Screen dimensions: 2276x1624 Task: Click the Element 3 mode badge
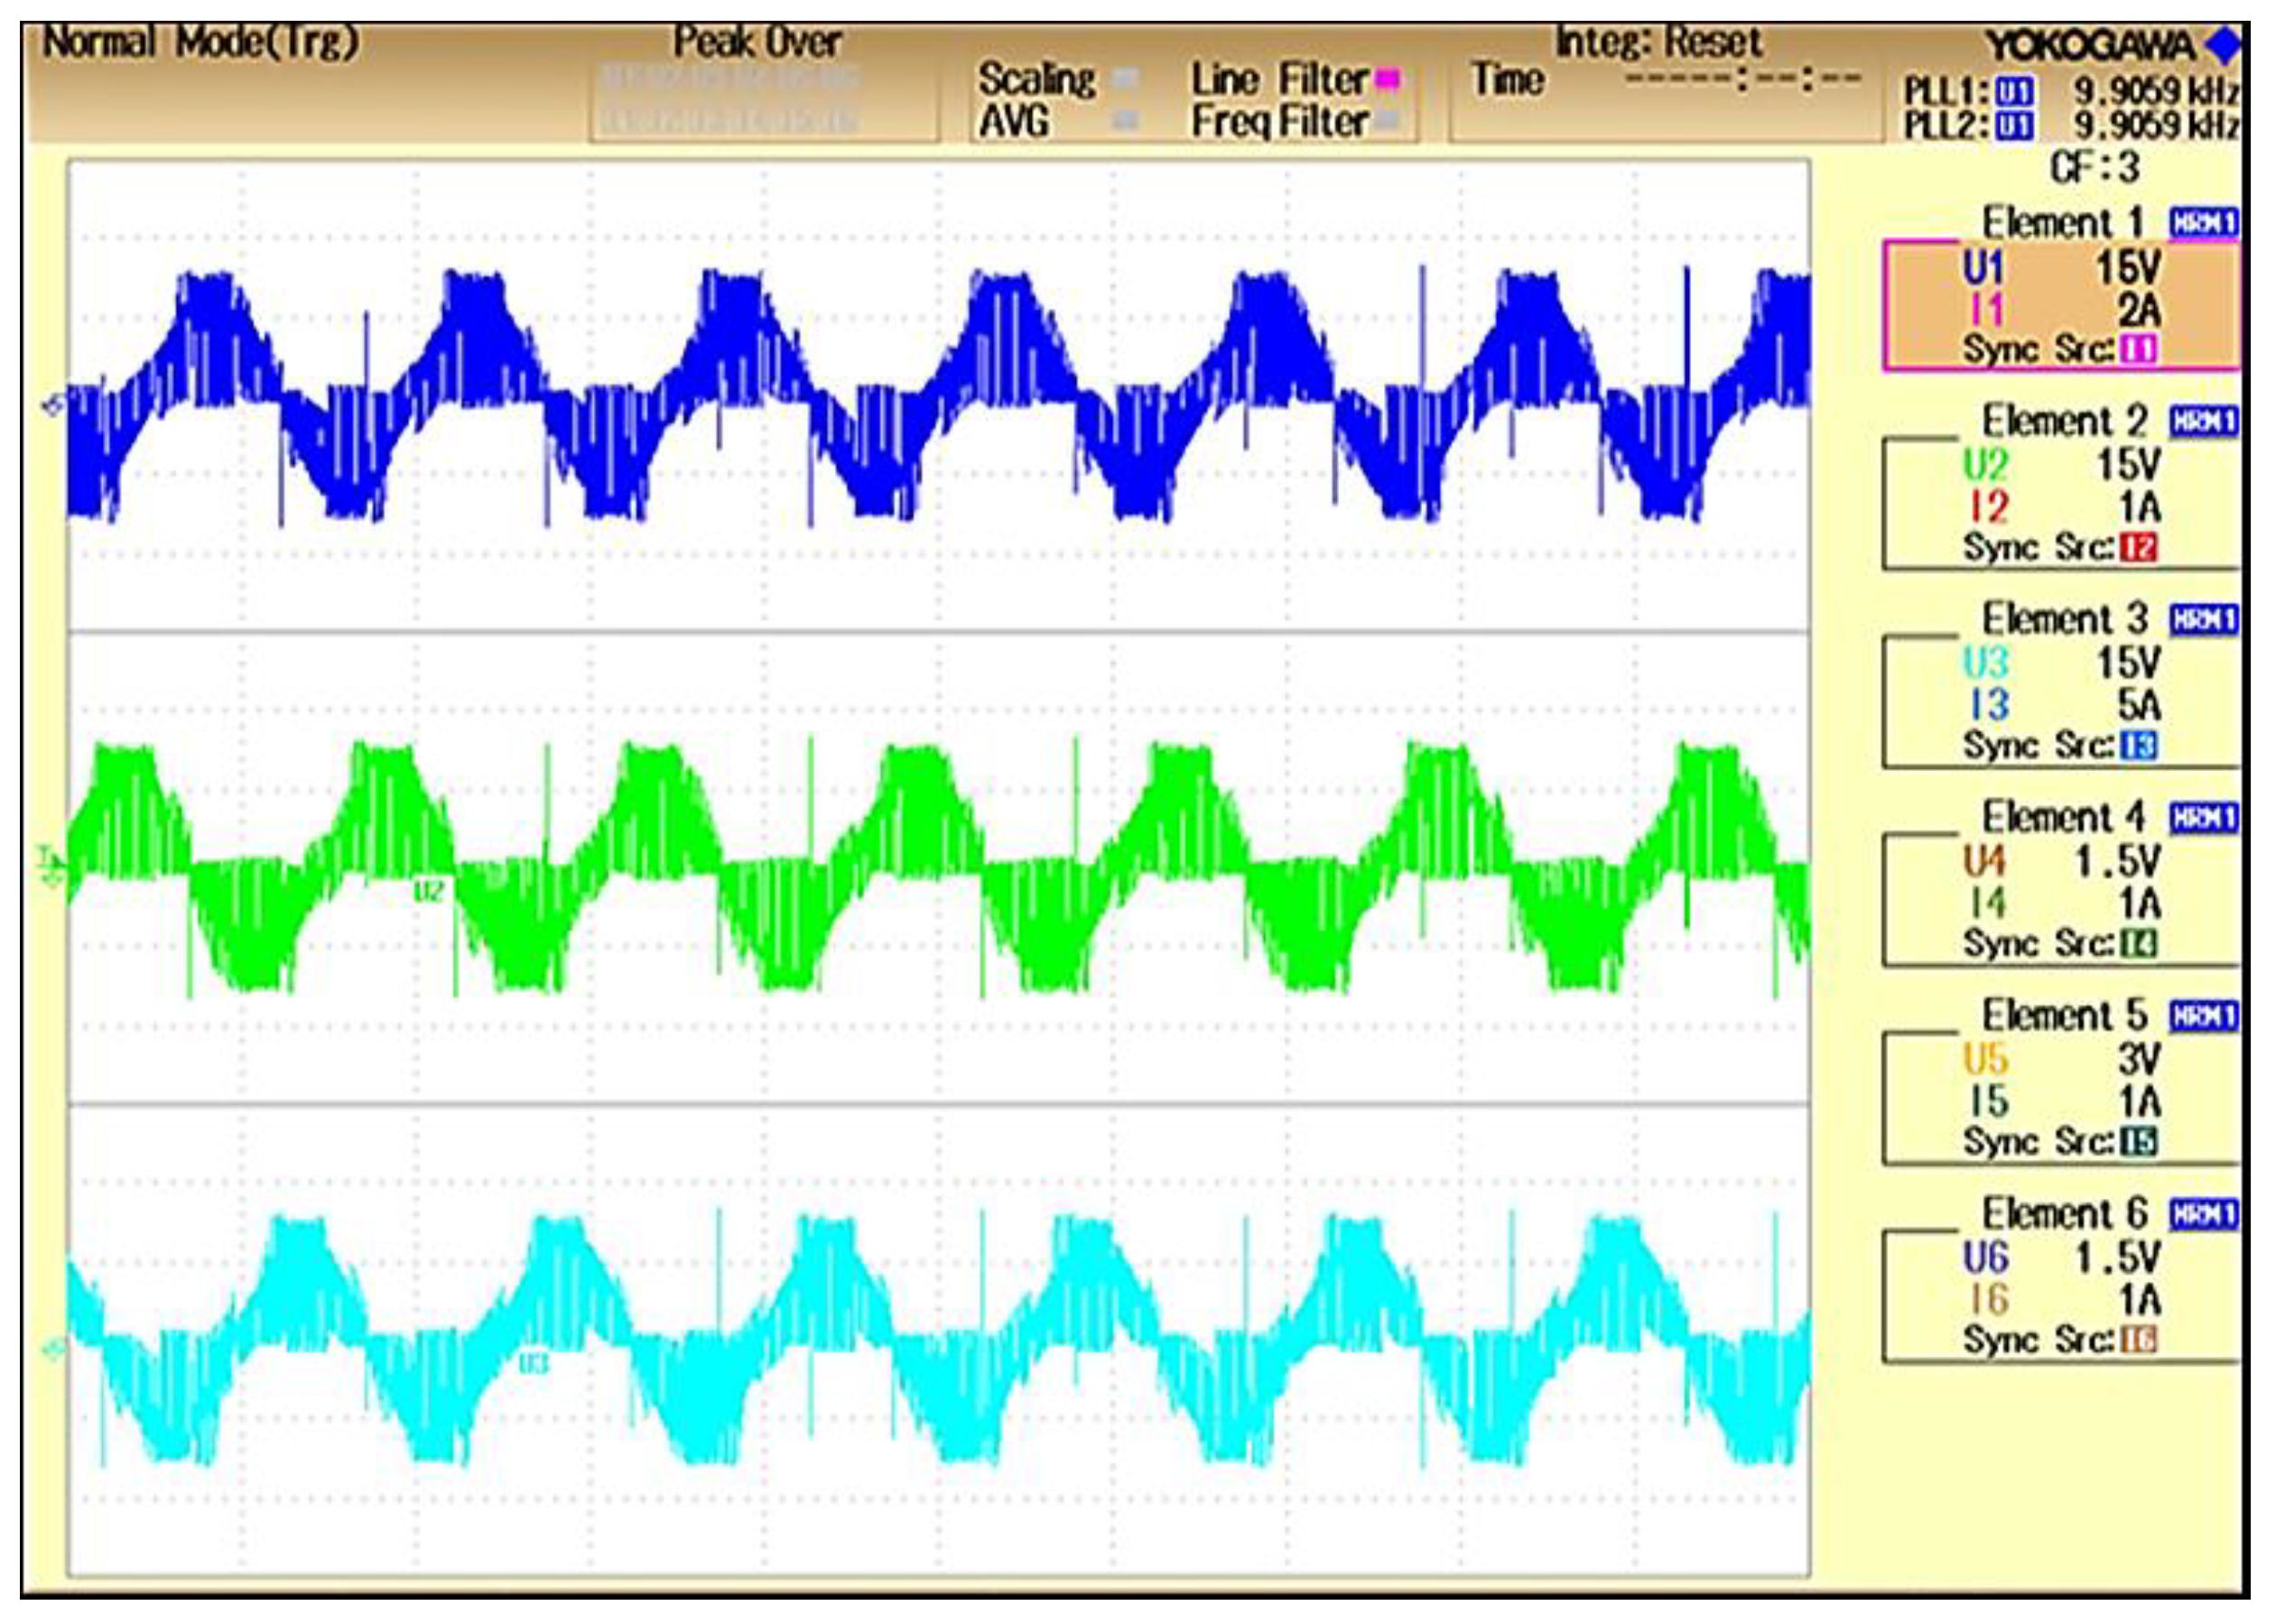(2203, 620)
